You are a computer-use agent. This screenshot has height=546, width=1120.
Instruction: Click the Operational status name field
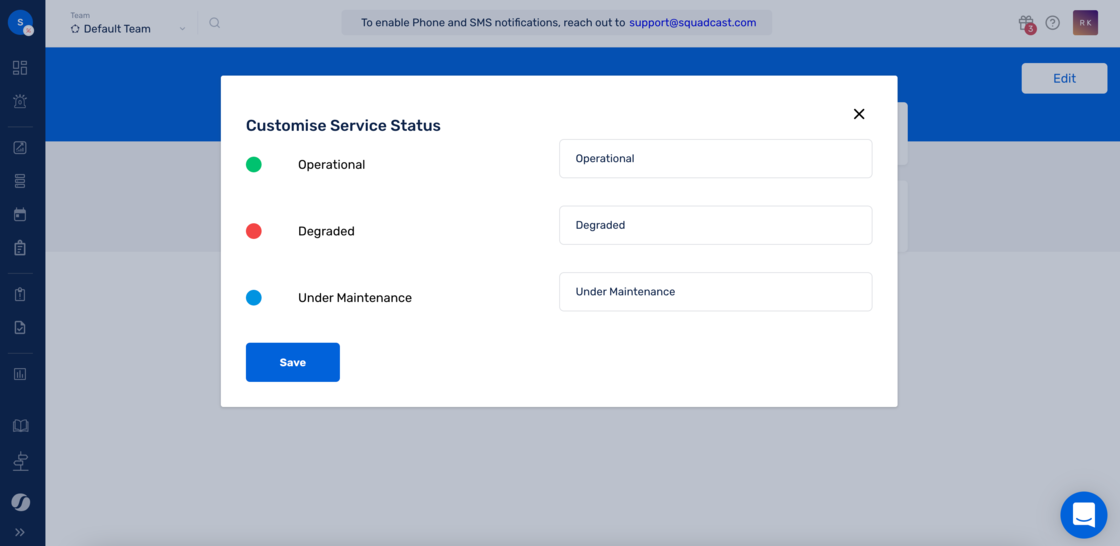point(715,159)
